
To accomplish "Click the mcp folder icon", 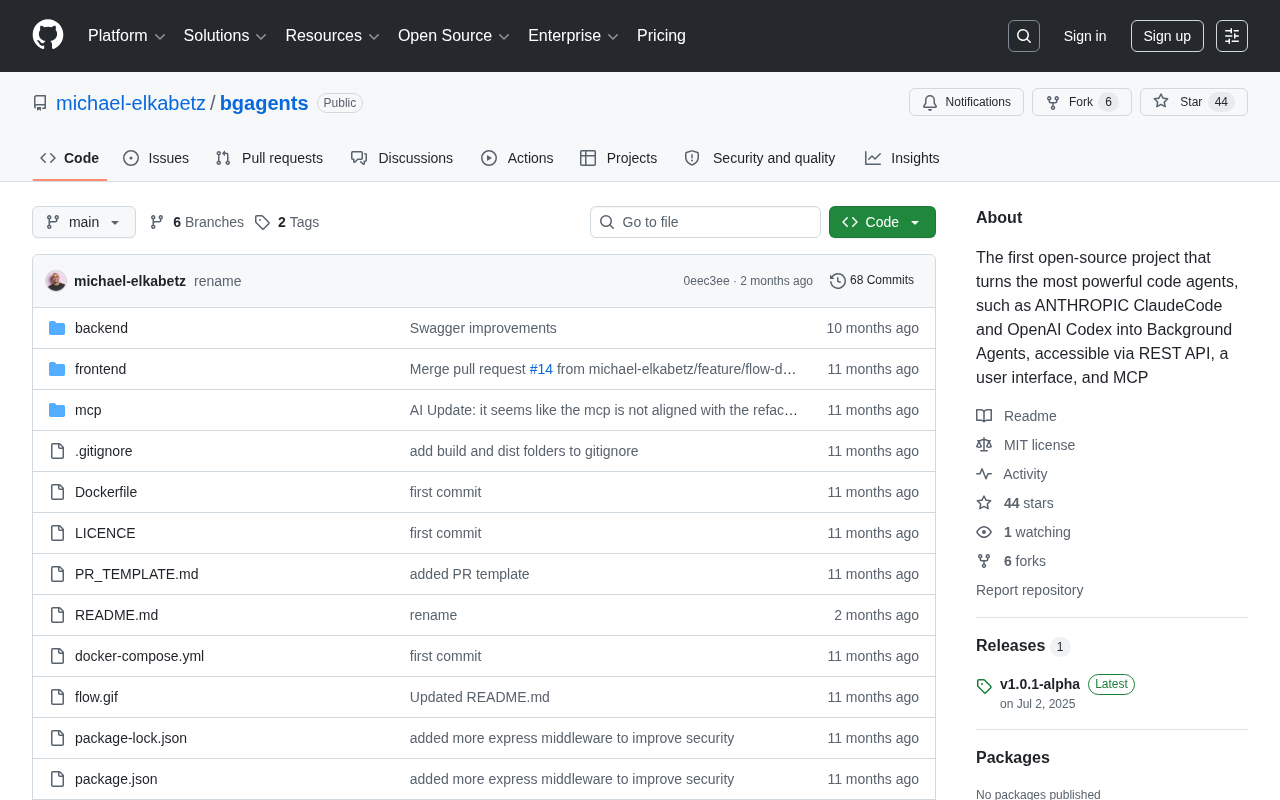I will (x=57, y=410).
